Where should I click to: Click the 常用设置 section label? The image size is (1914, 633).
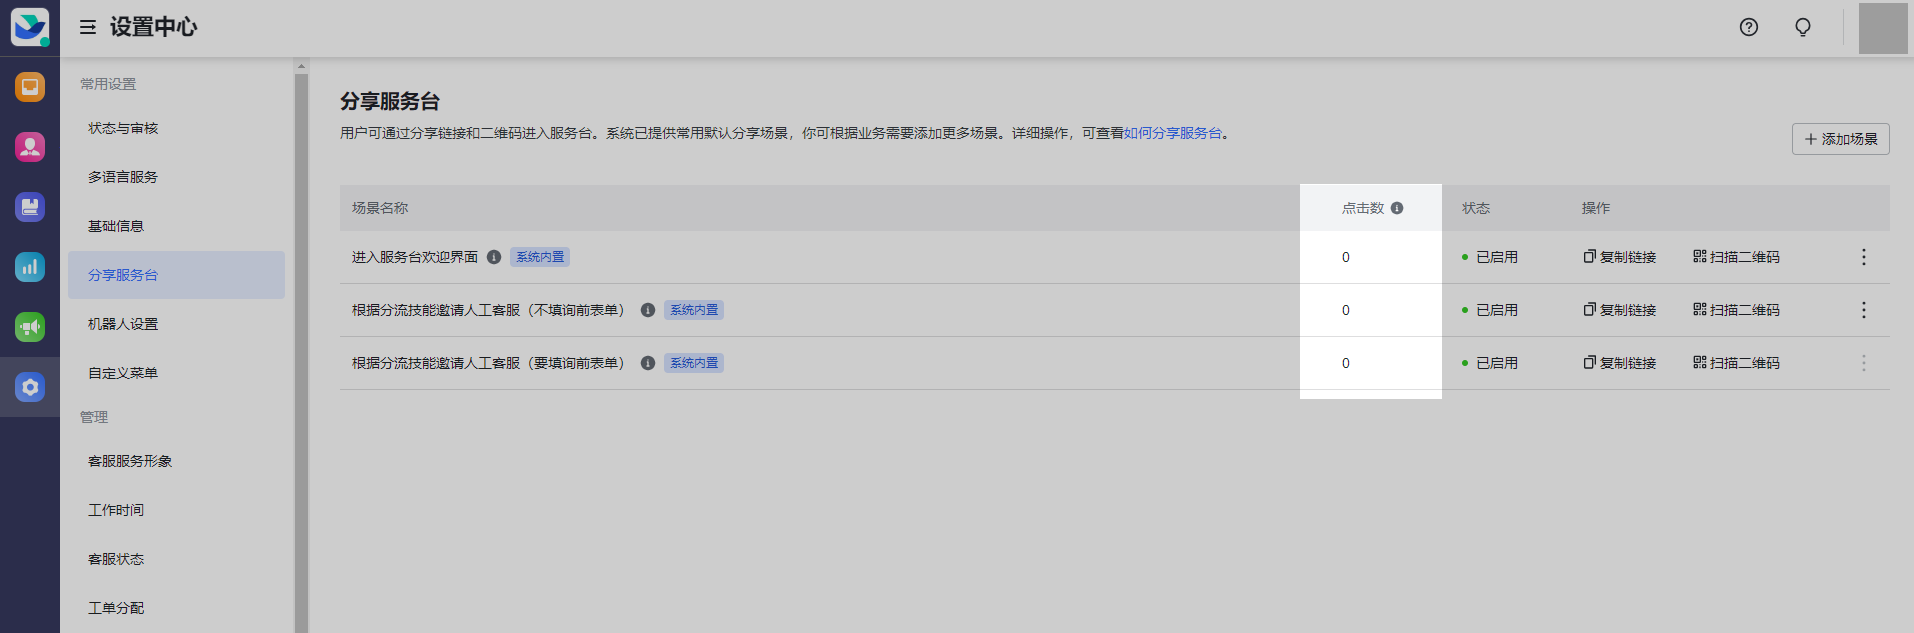coord(108,84)
